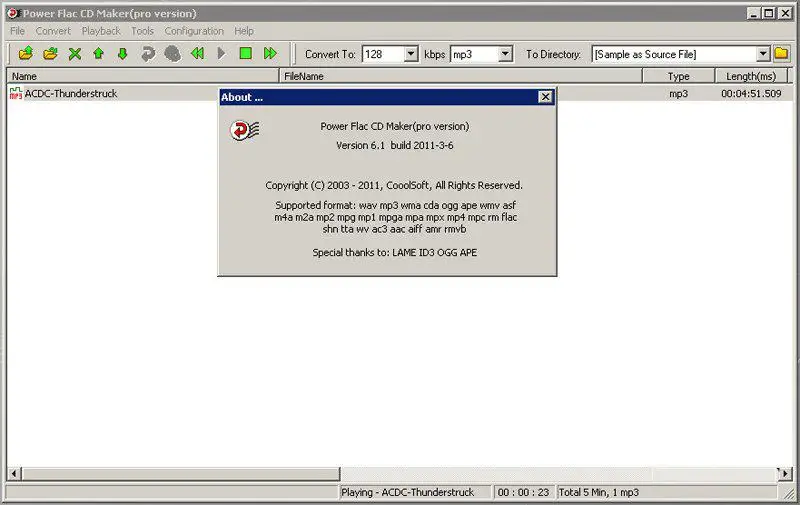
Task: Open the bitrate dropdown arrow next to 128
Action: click(x=411, y=54)
